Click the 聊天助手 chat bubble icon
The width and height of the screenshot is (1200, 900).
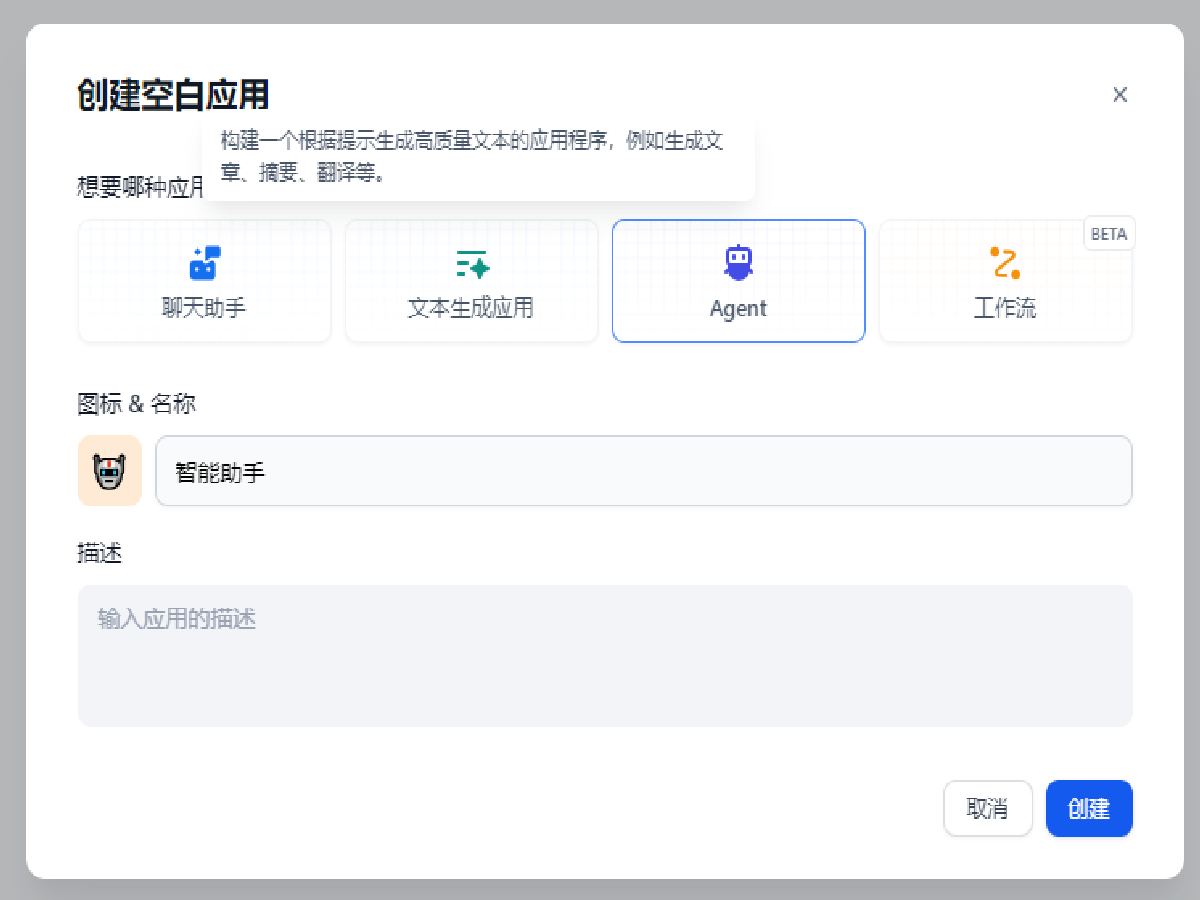[x=205, y=263]
